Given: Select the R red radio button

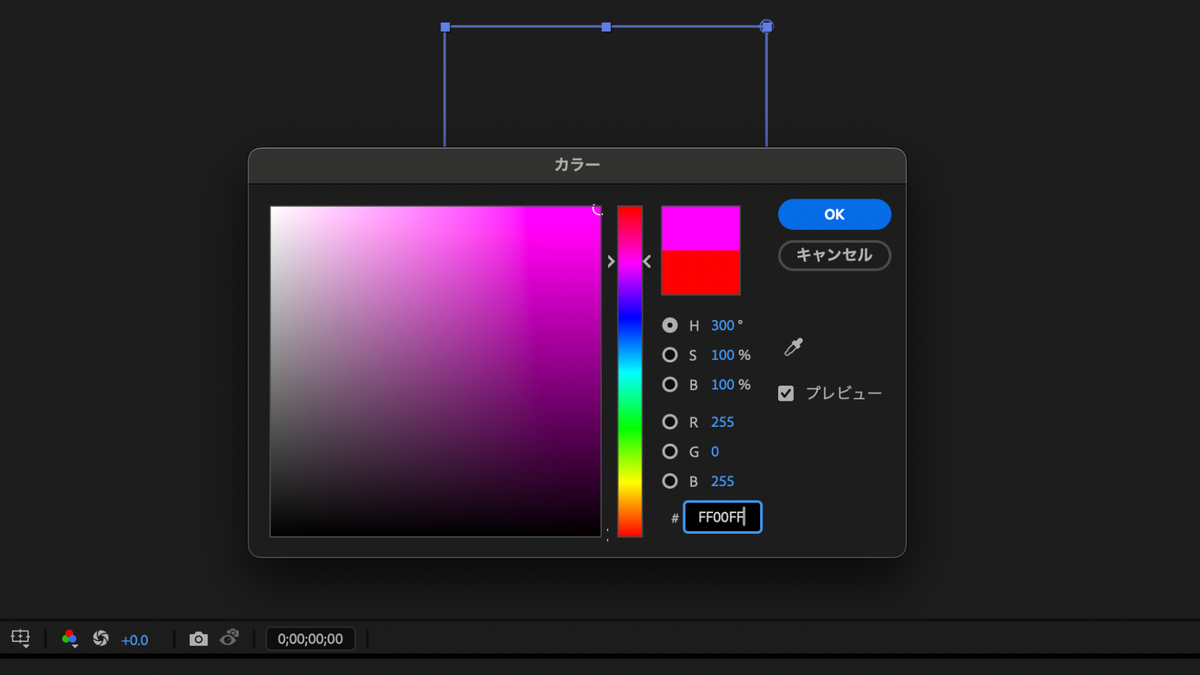Looking at the screenshot, I should [670, 422].
